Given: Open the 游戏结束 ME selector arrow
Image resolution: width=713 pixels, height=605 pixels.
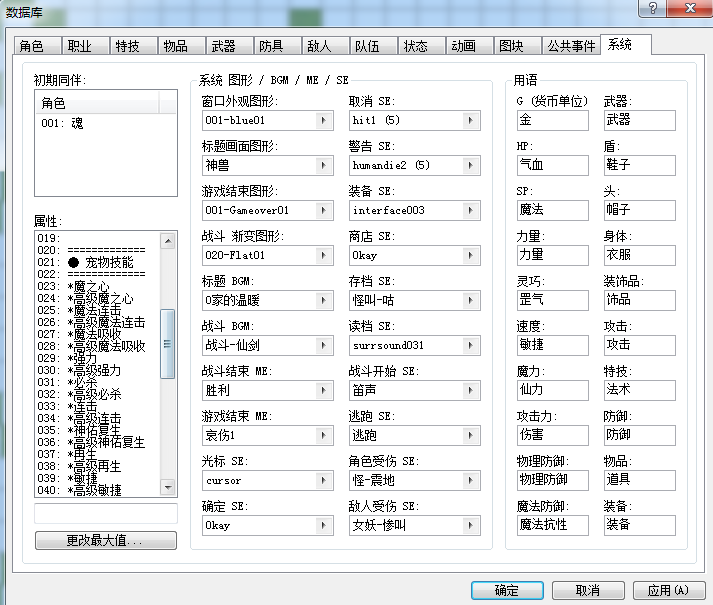Looking at the screenshot, I should click(x=323, y=436).
